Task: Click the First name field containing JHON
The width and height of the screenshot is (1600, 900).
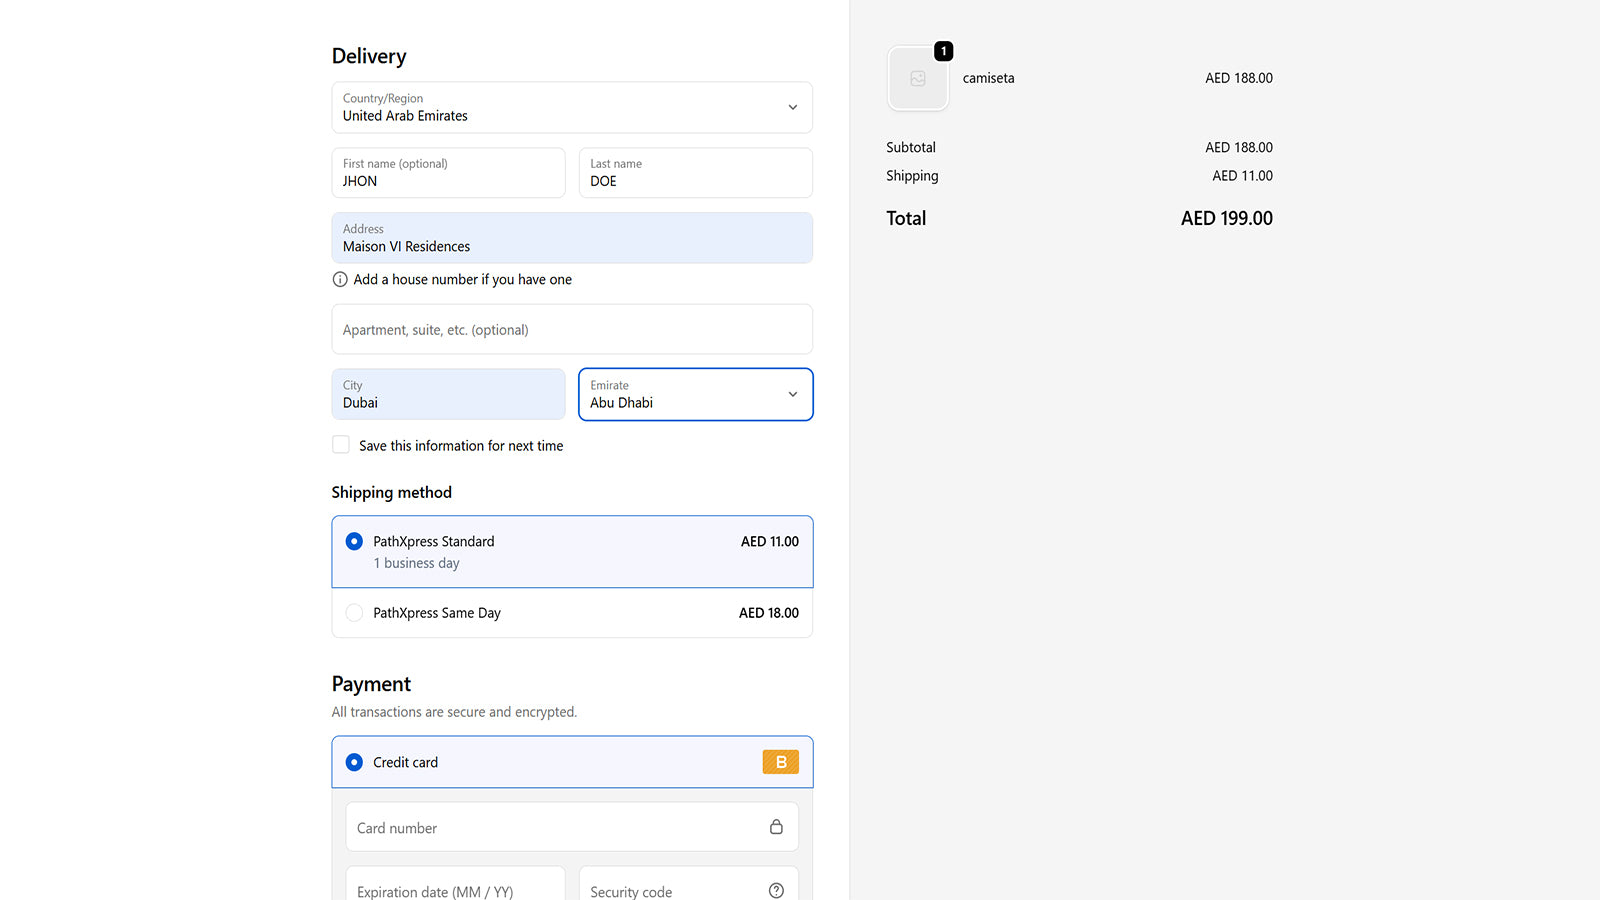Action: pyautogui.click(x=448, y=173)
